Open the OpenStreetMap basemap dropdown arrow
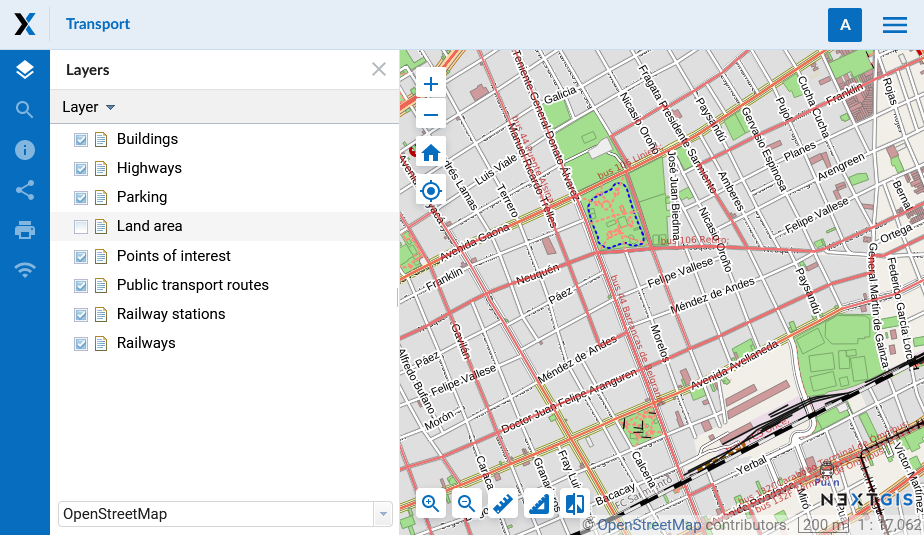This screenshot has width=924, height=535. click(x=383, y=514)
